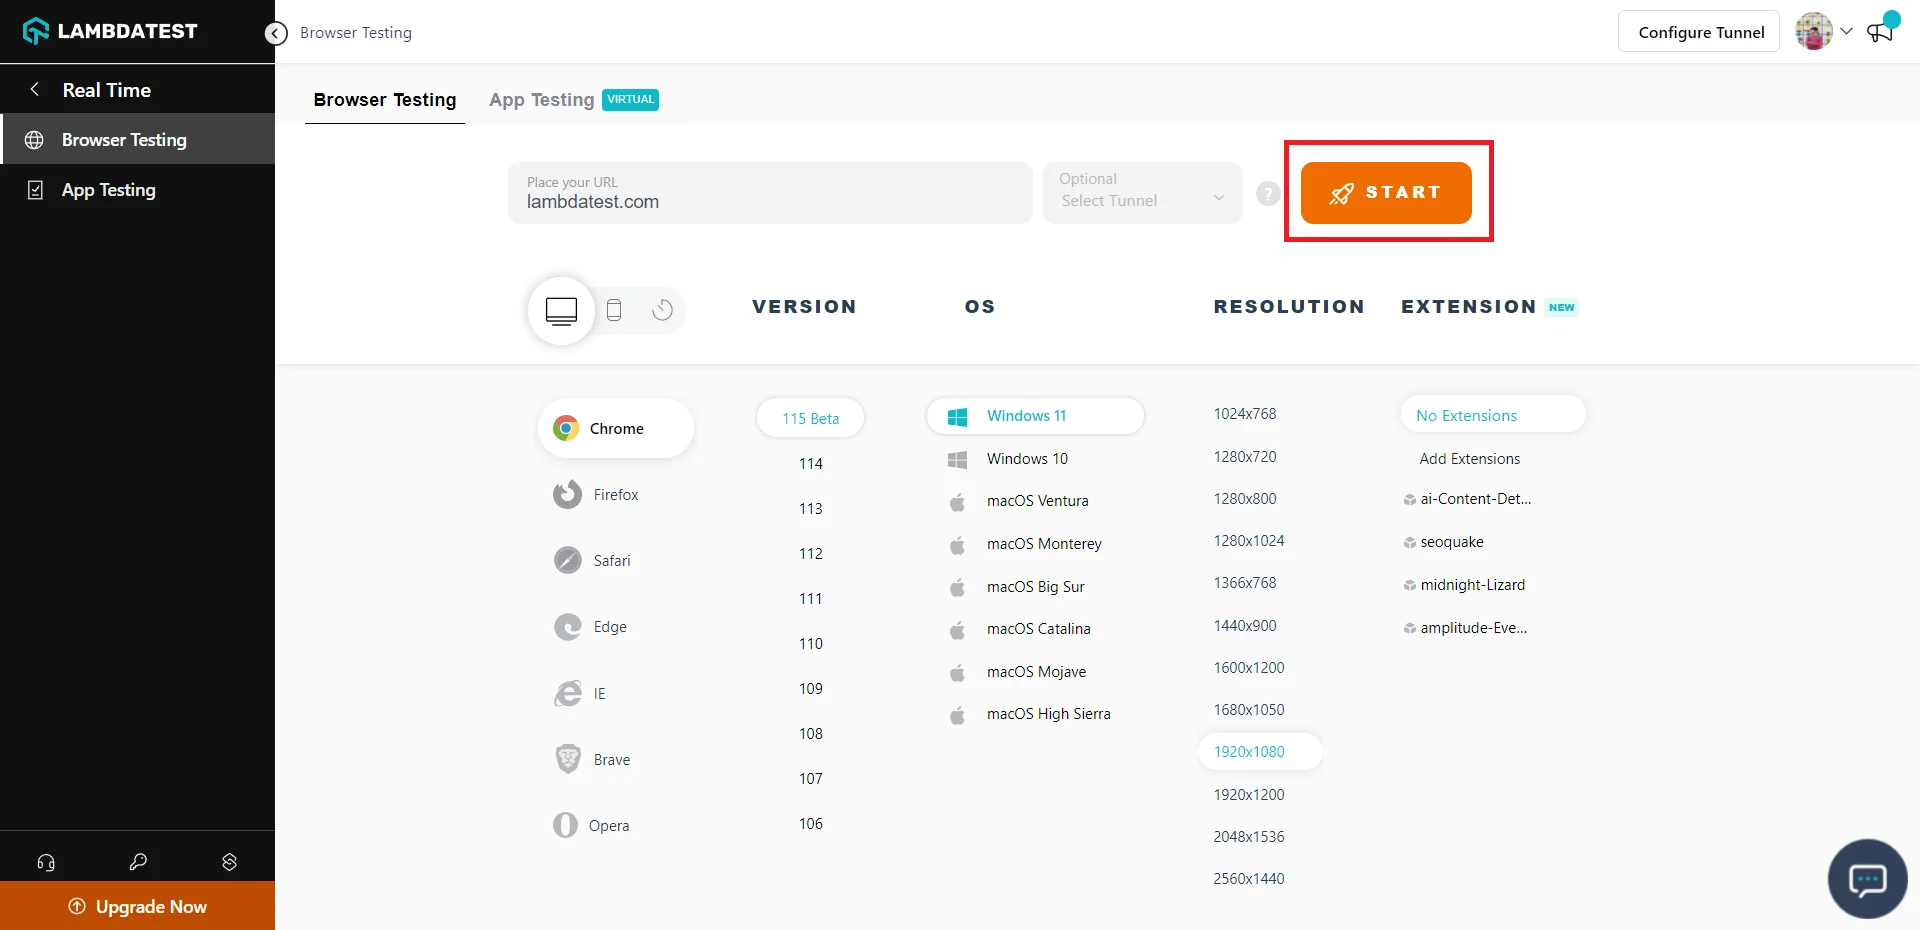Collapse sidebar with the circular arrow icon
This screenshot has width=1920, height=930.
[x=276, y=33]
